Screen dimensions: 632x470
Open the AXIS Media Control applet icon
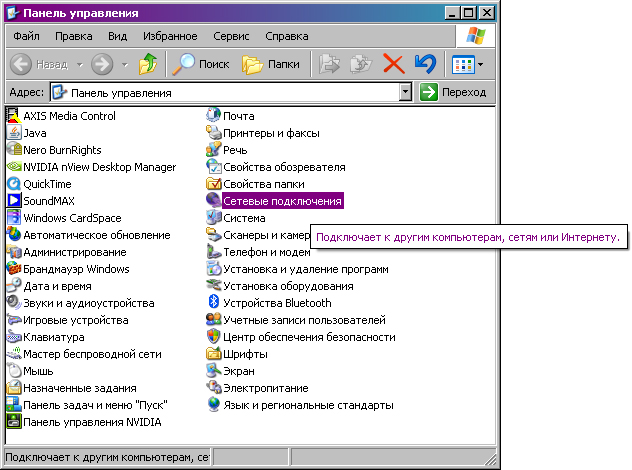pyautogui.click(x=14, y=116)
